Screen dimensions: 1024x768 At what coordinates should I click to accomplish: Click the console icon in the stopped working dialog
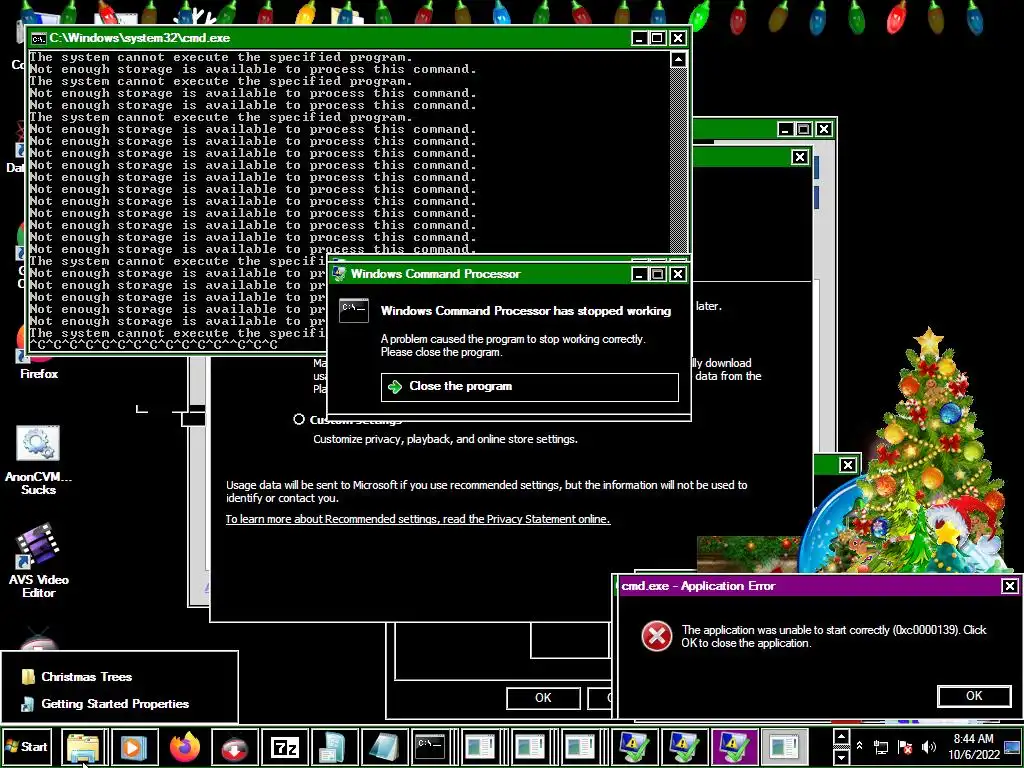click(354, 310)
